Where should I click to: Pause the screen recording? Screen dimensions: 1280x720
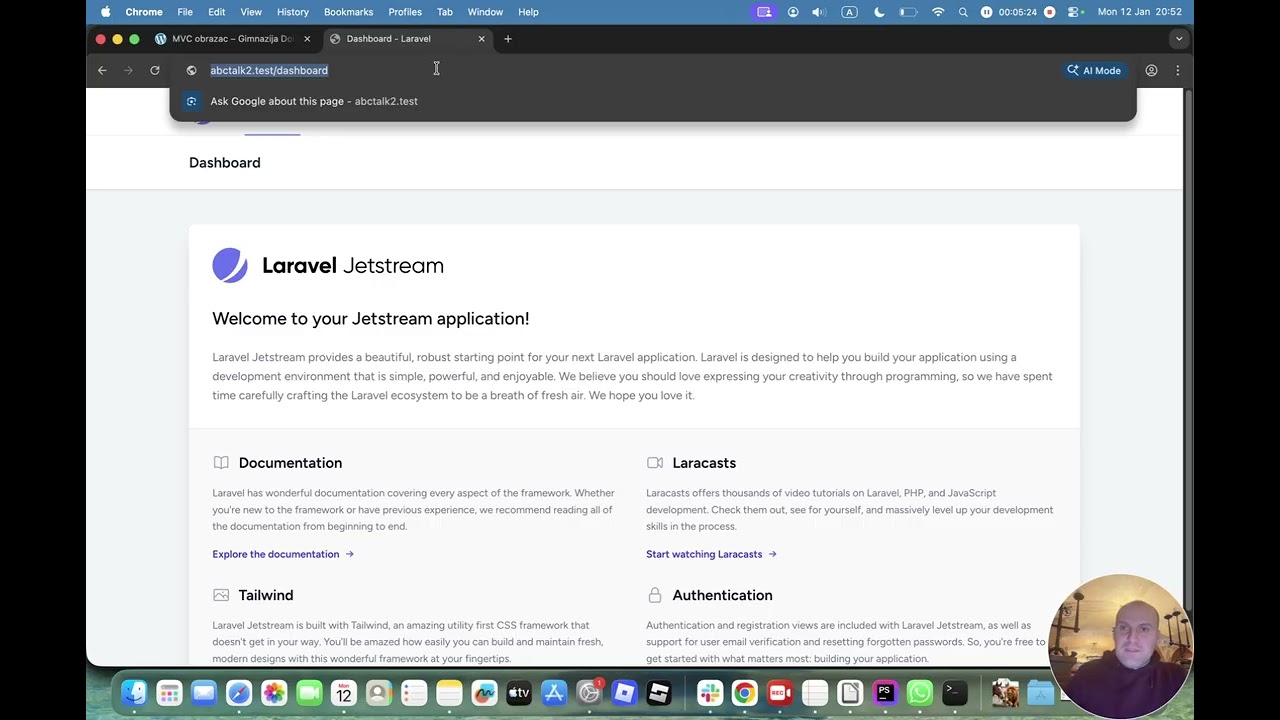987,12
